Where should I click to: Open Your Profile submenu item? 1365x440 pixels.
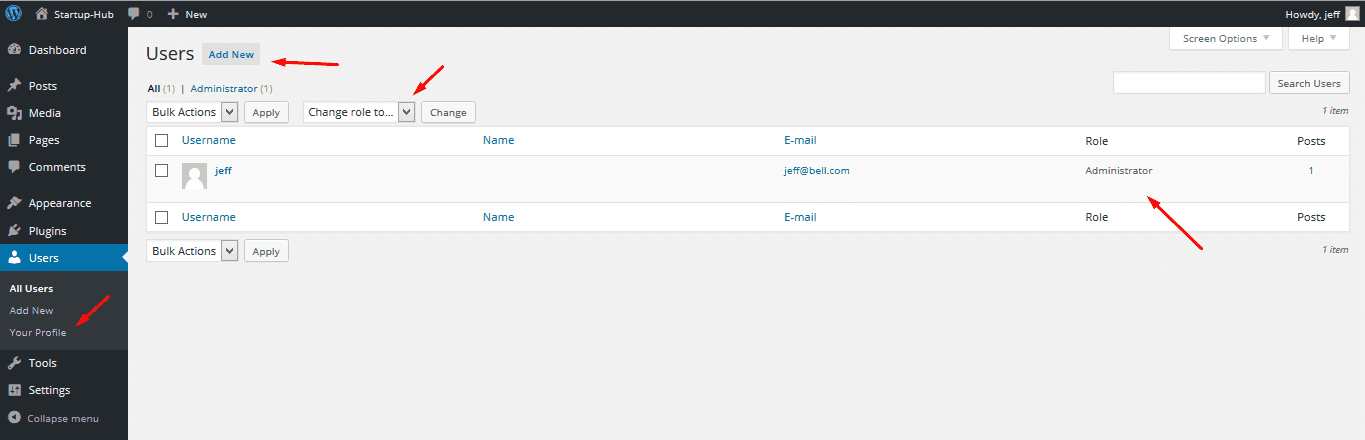(x=38, y=332)
